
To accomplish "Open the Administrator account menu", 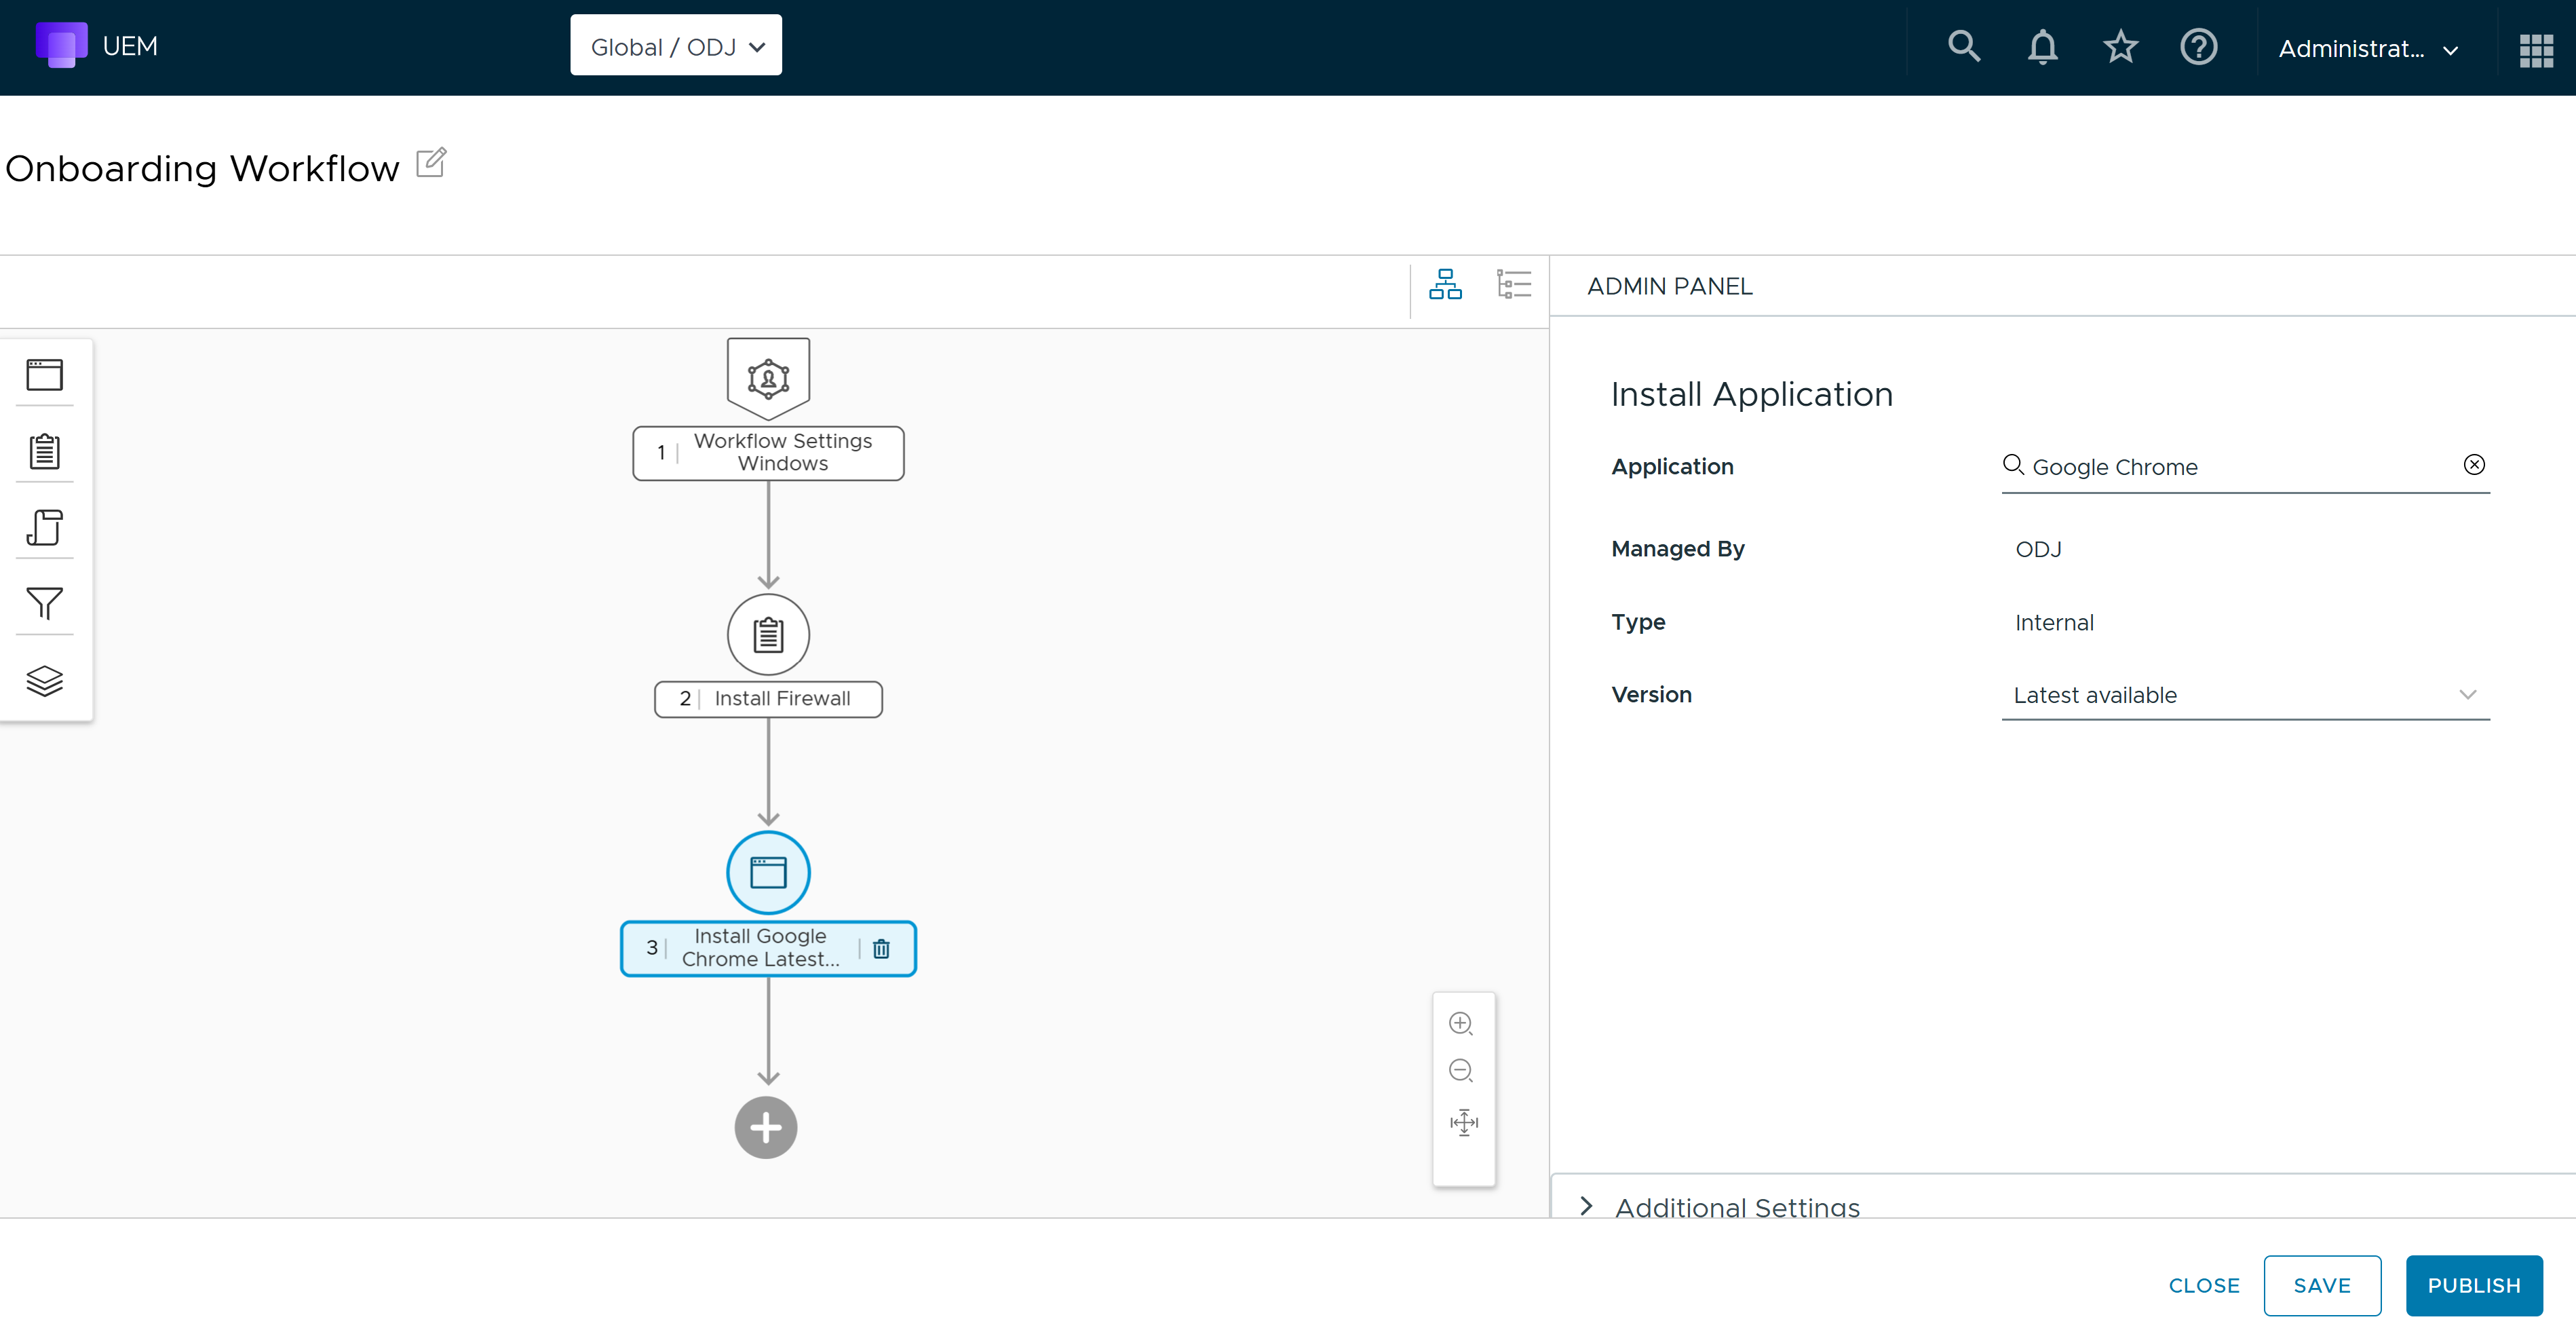I will [2368, 49].
